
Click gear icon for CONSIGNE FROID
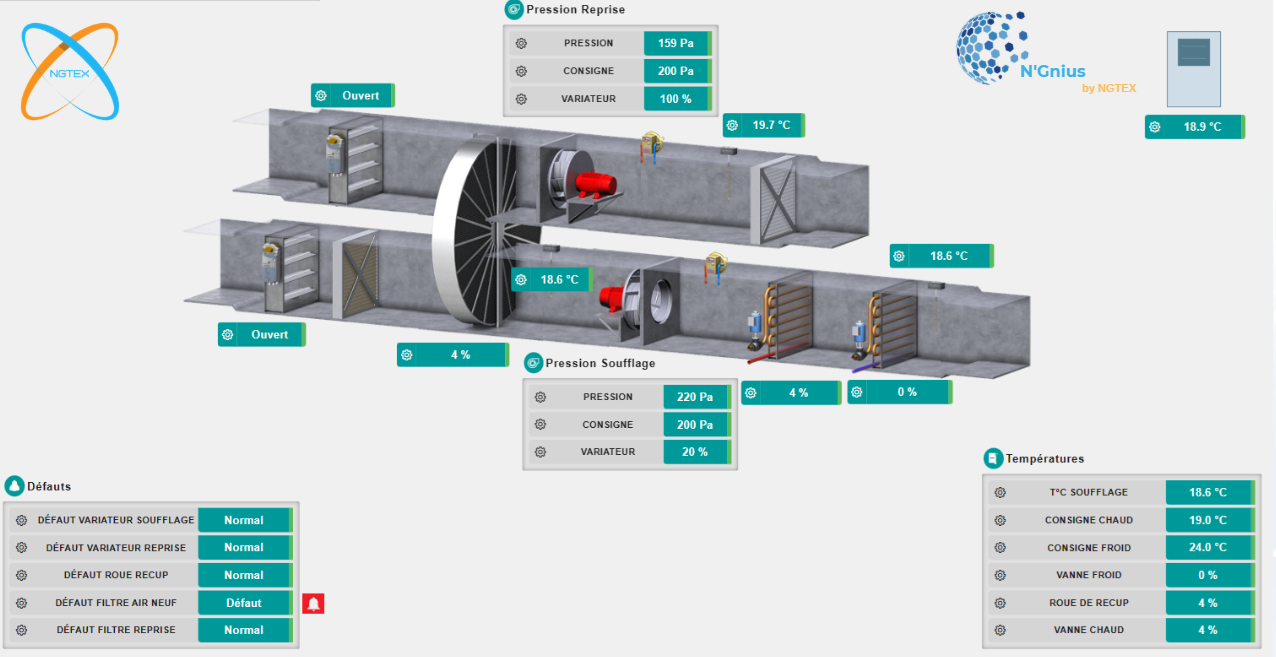[x=1000, y=548]
